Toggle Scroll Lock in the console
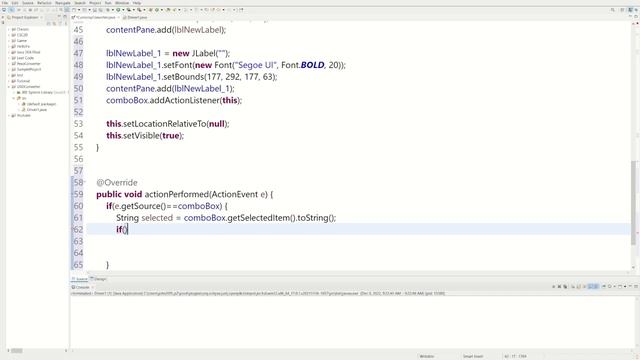The width and height of the screenshot is (640, 360). (x=578, y=287)
